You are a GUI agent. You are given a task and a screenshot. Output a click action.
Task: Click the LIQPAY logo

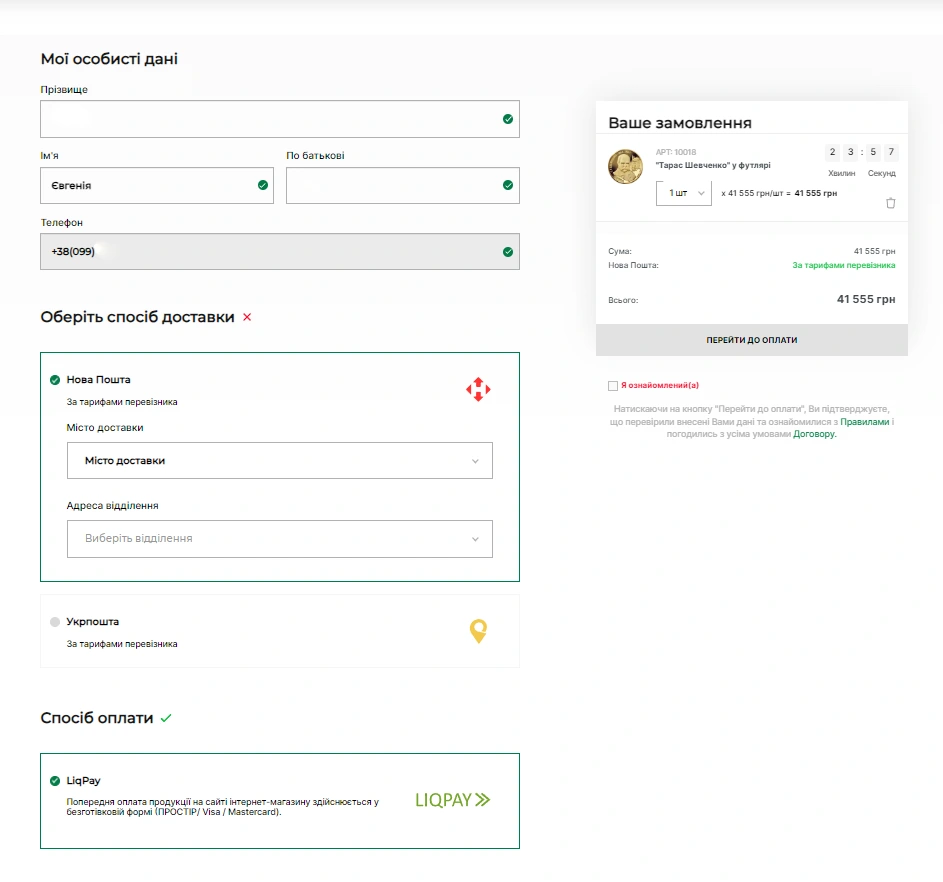(x=453, y=800)
